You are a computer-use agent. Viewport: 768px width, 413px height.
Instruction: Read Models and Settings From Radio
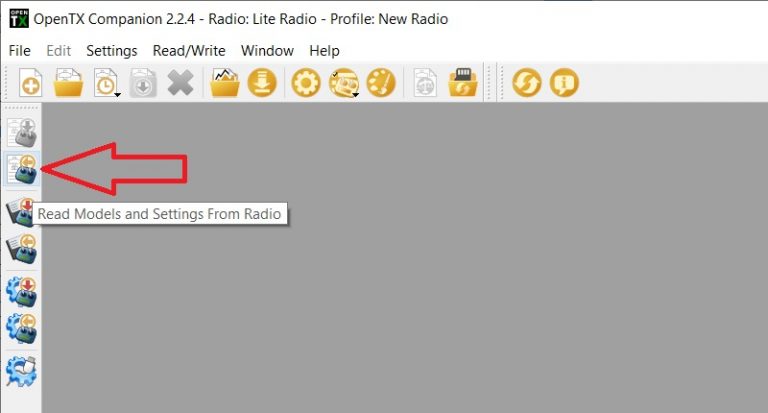pos(22,169)
